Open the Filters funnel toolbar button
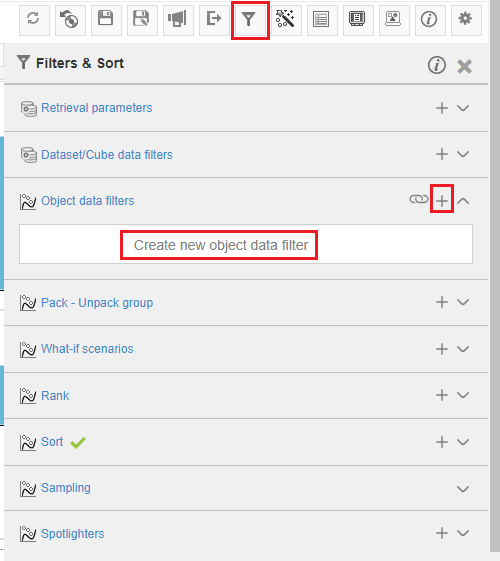The width and height of the screenshot is (500, 561). (250, 20)
